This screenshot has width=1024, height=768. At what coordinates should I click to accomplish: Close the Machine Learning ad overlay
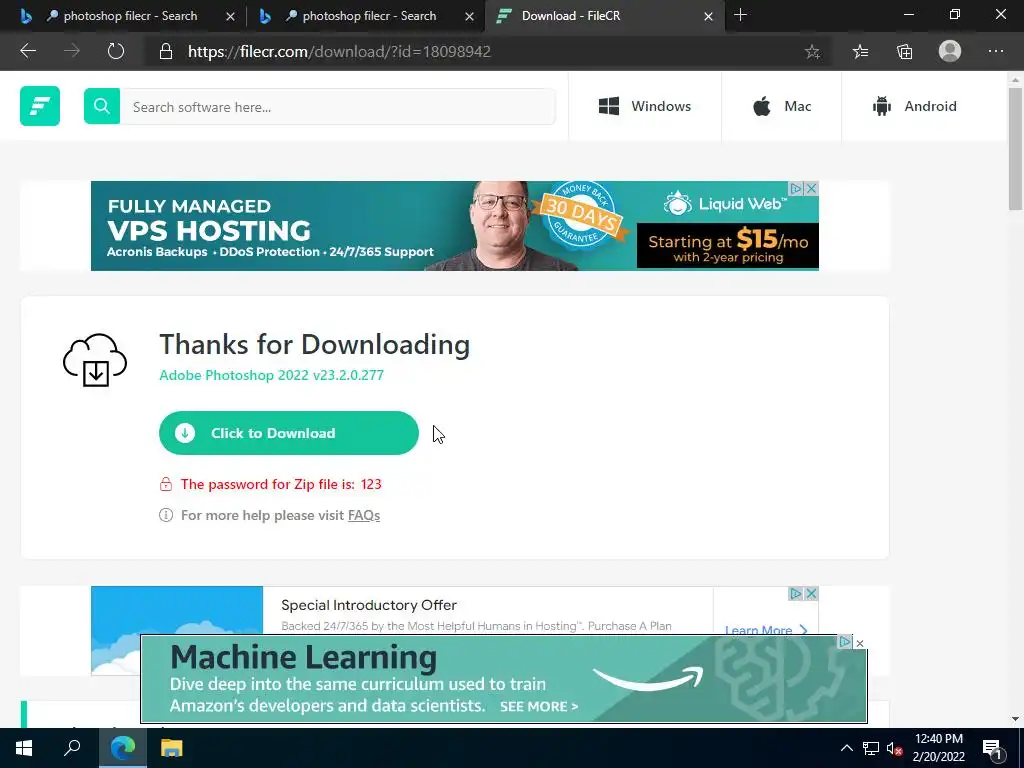click(860, 643)
